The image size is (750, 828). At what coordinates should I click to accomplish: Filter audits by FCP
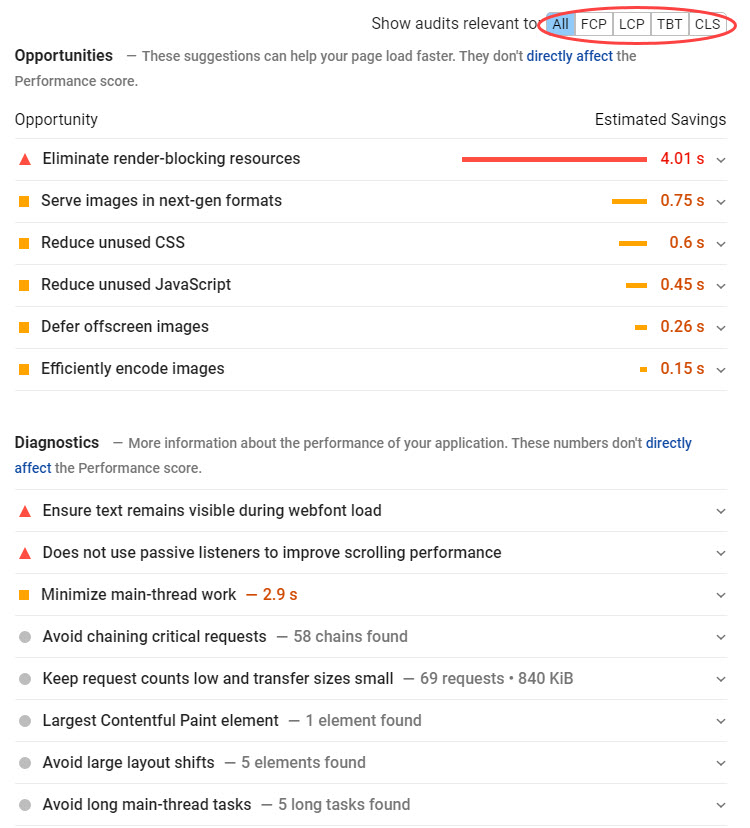click(x=594, y=24)
